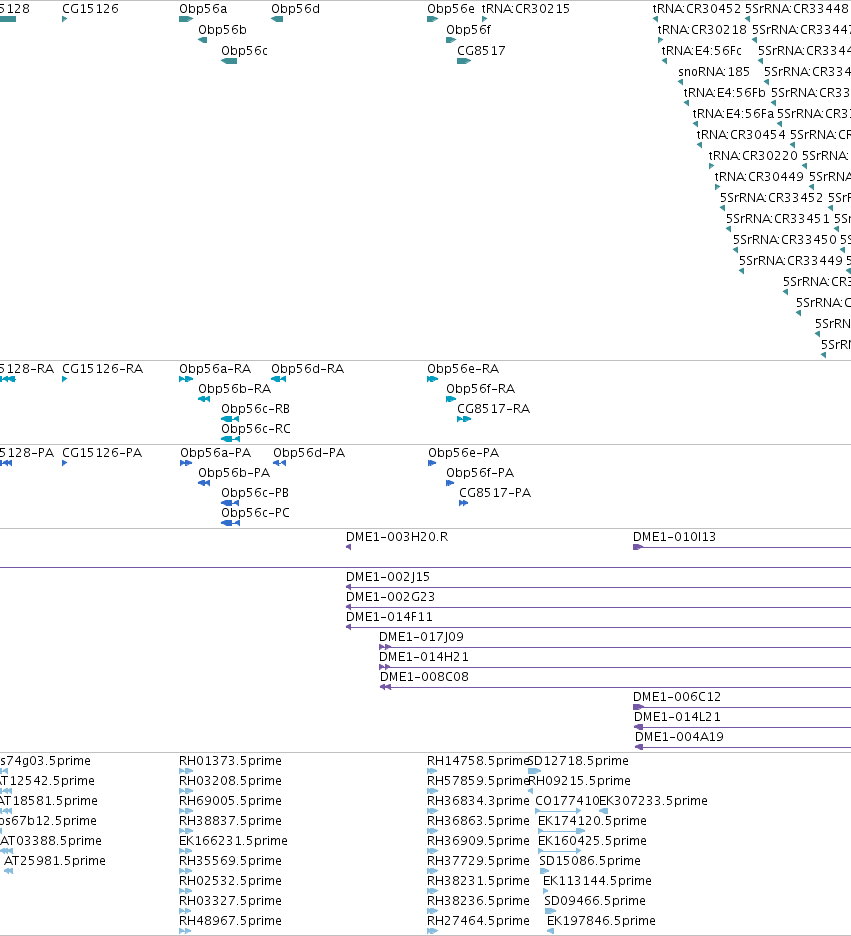
Task: Select the DME1-010I13 clone start arrow
Action: [x=637, y=547]
